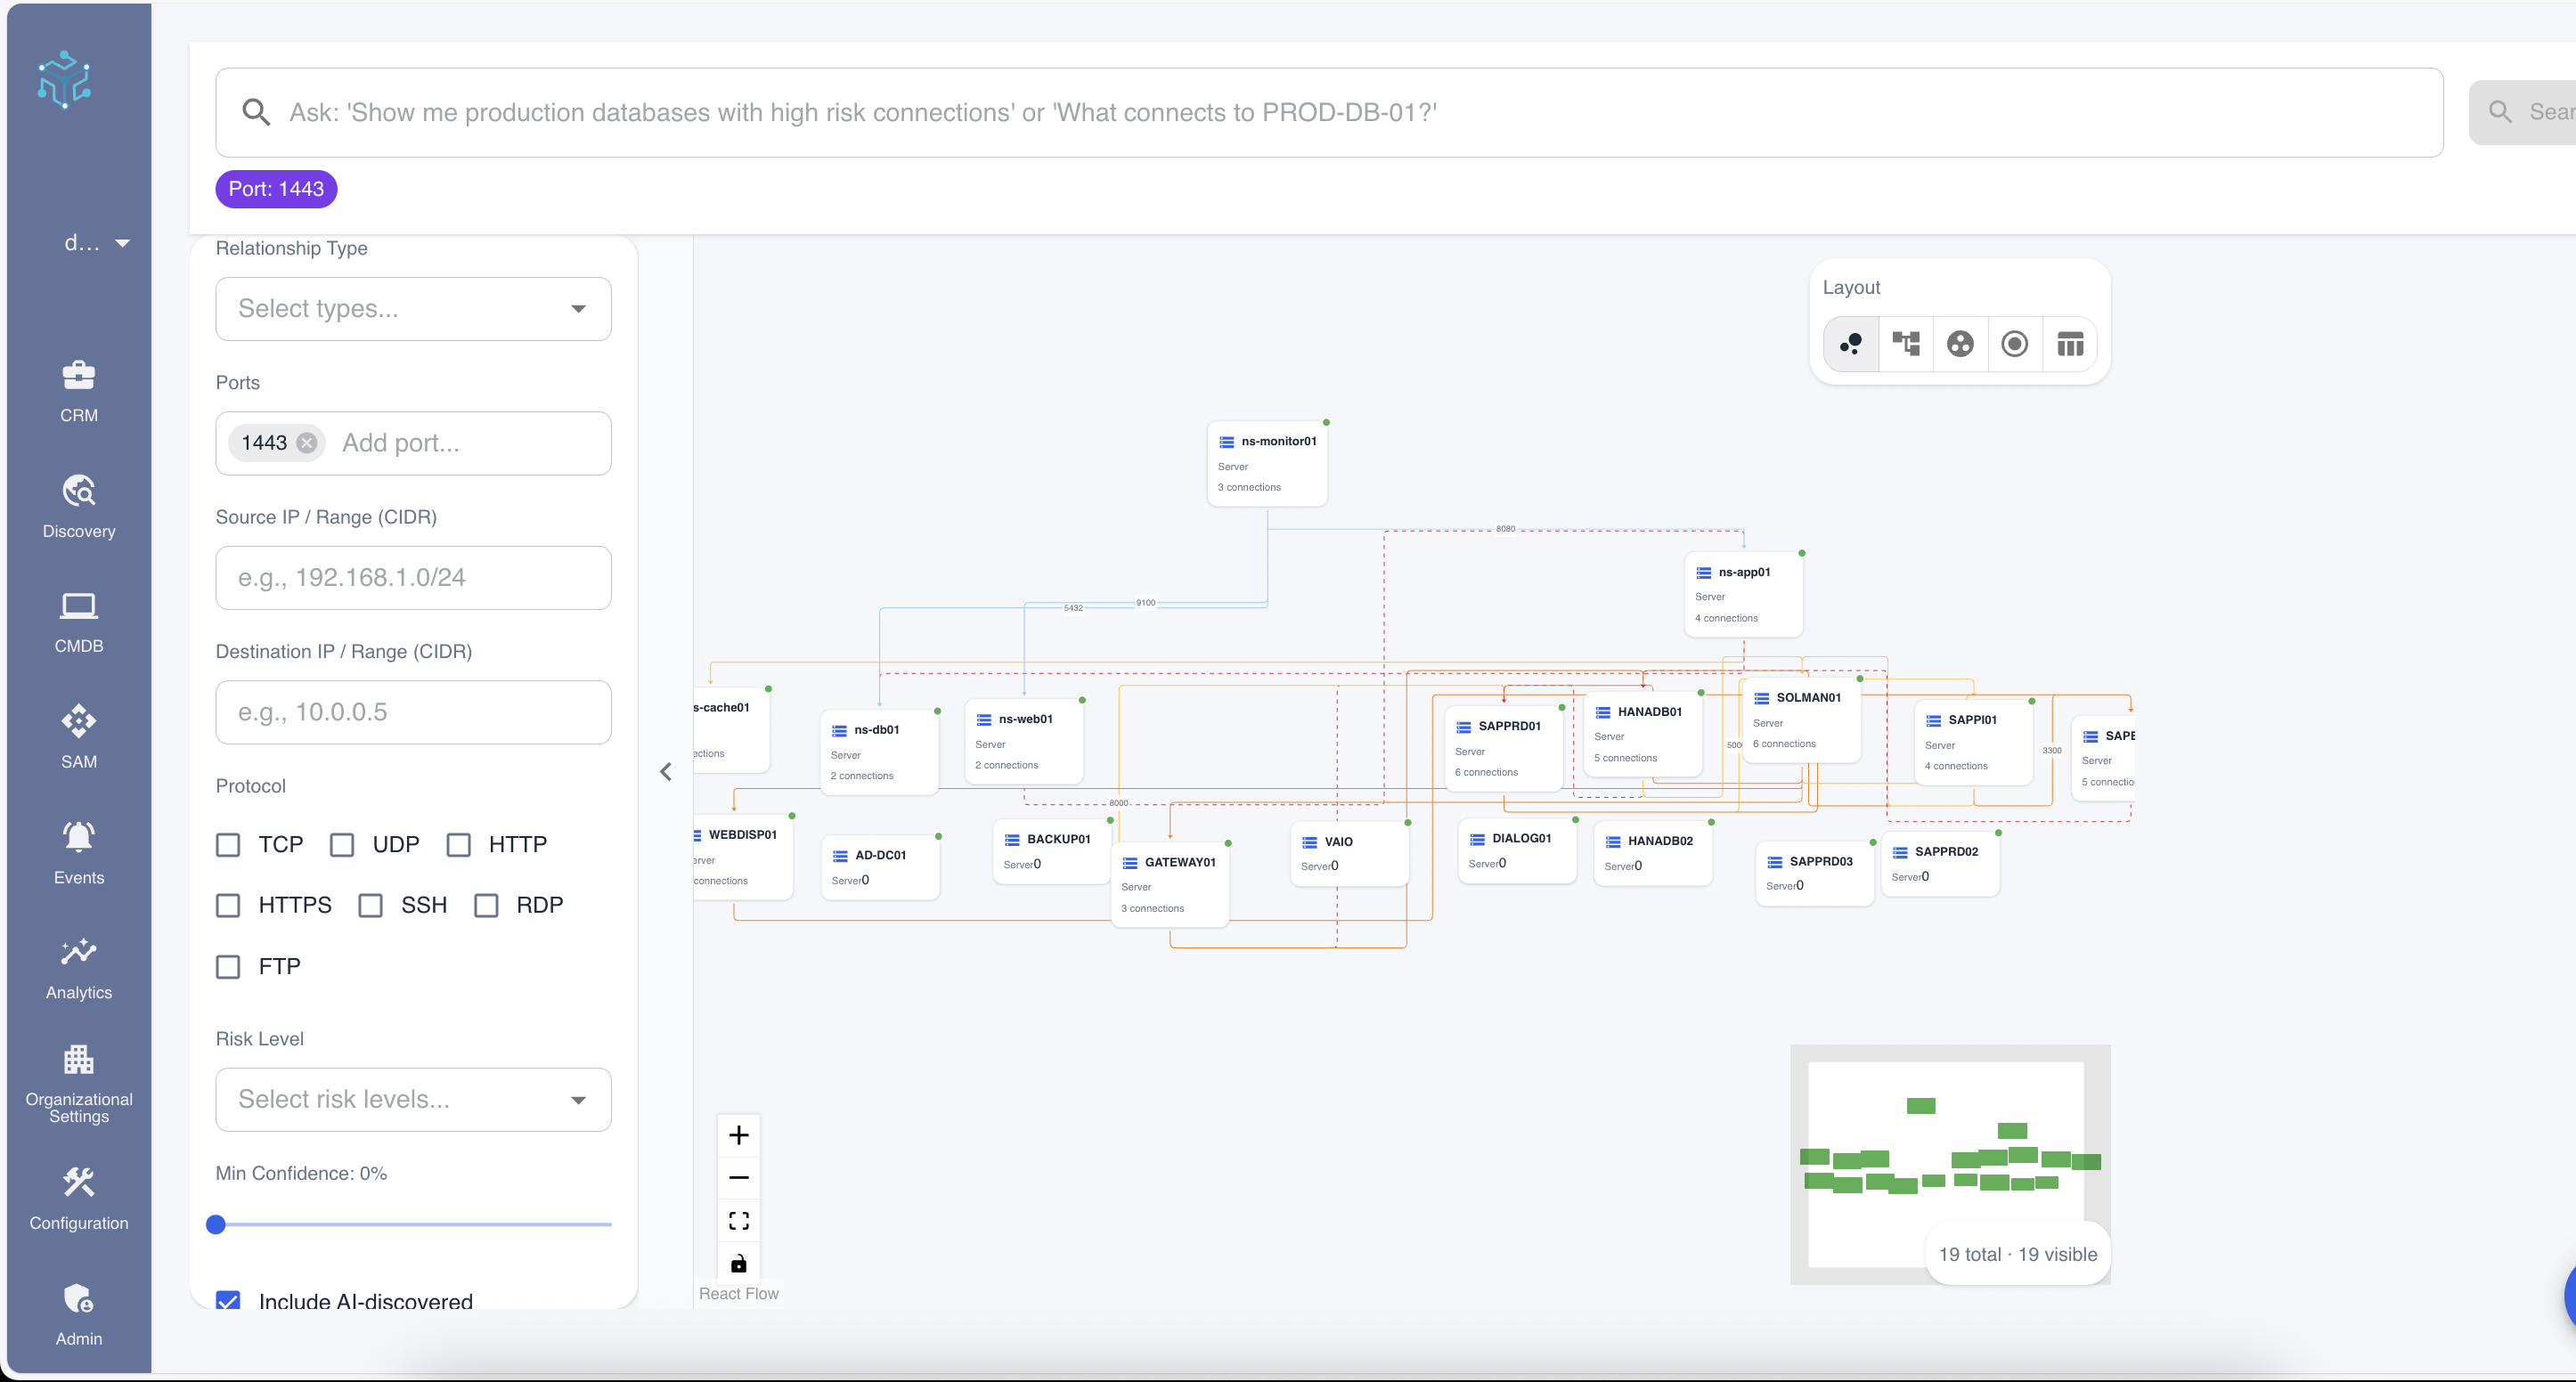
Task: Open the Relationship Type selector
Action: click(x=413, y=309)
